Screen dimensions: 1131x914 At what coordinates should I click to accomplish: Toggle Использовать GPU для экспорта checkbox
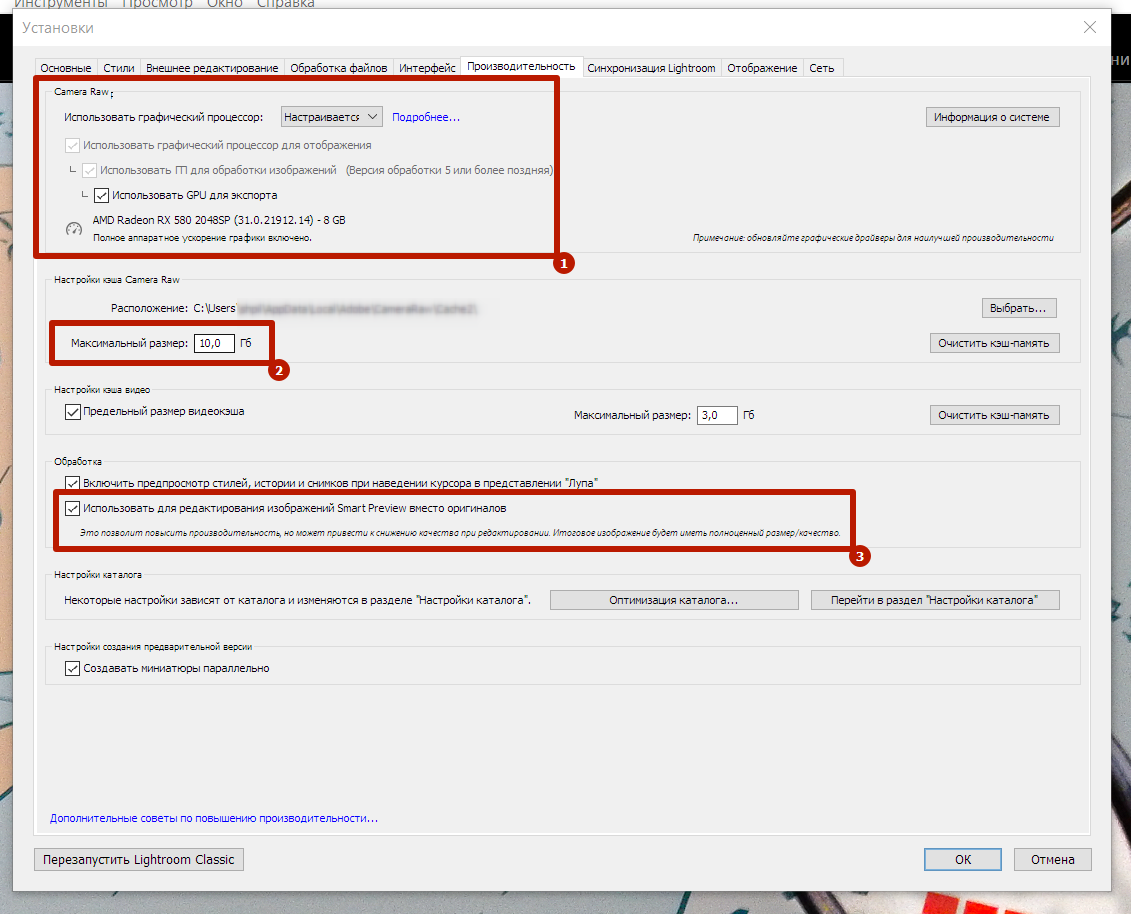click(101, 195)
